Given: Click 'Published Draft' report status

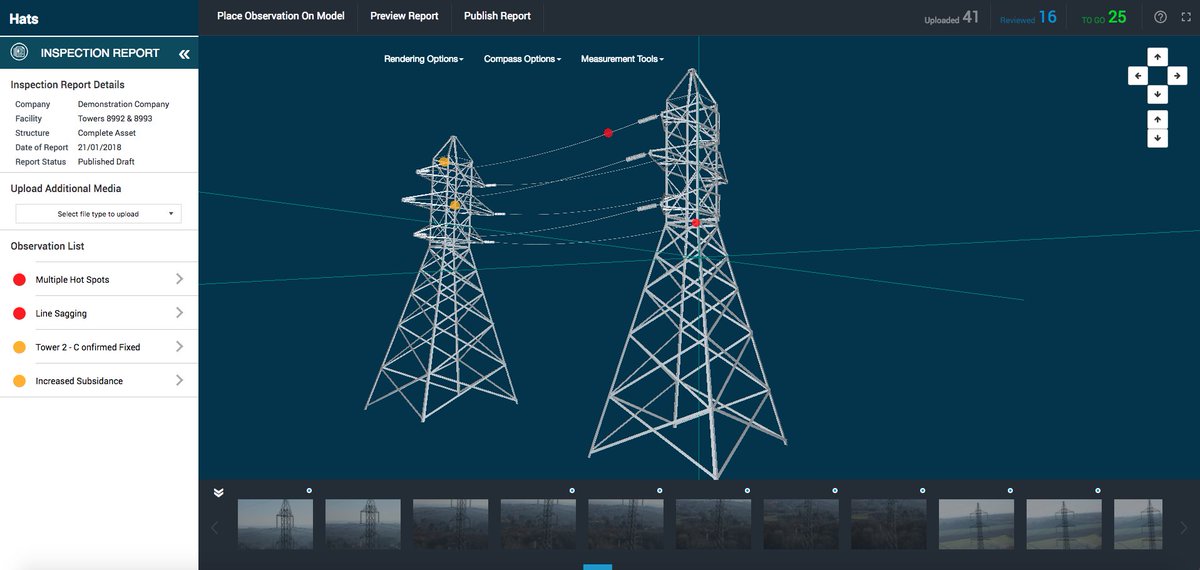Looking at the screenshot, I should [106, 161].
